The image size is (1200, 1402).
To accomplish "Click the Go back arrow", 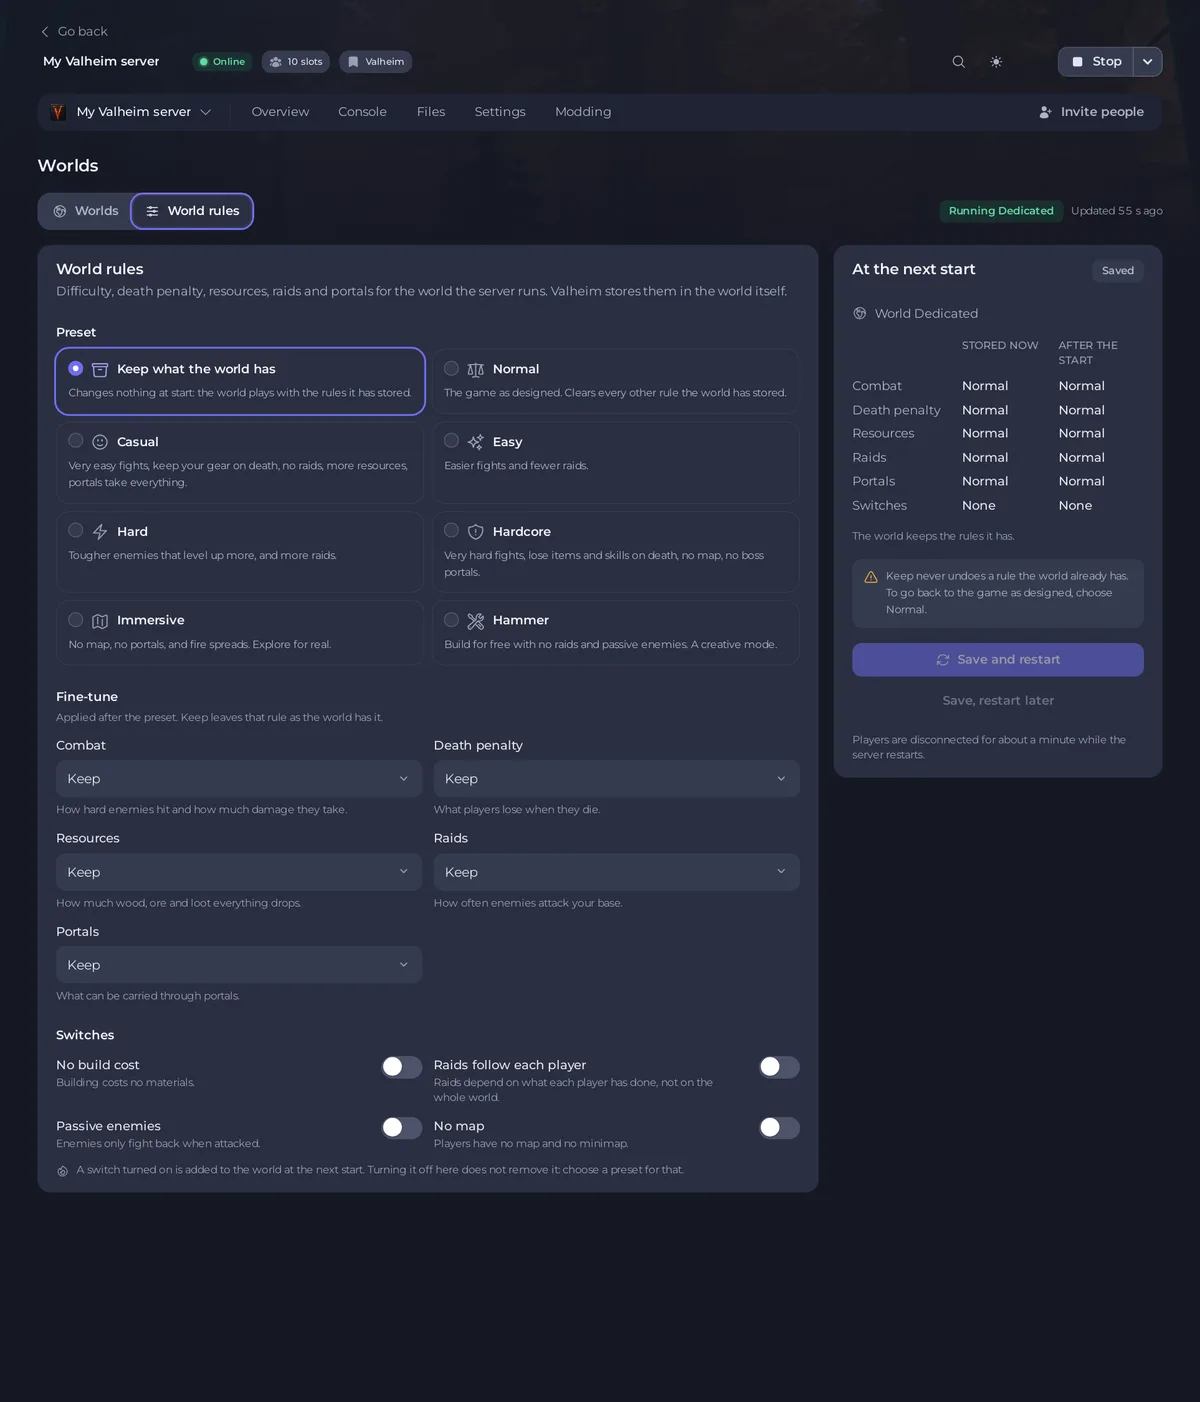I will click(45, 32).
